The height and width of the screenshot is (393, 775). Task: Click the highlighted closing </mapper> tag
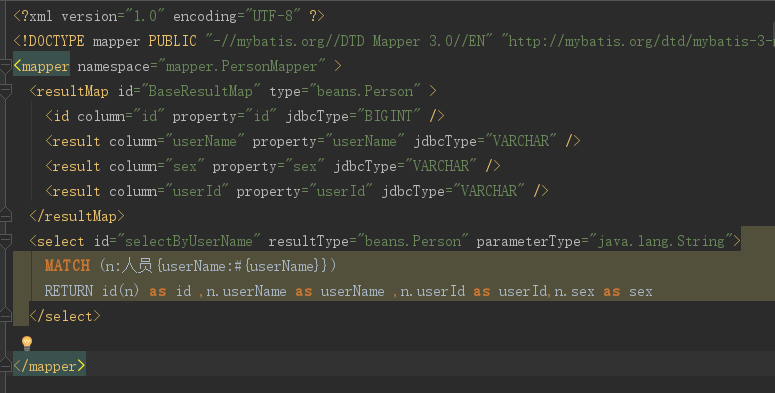pos(49,366)
